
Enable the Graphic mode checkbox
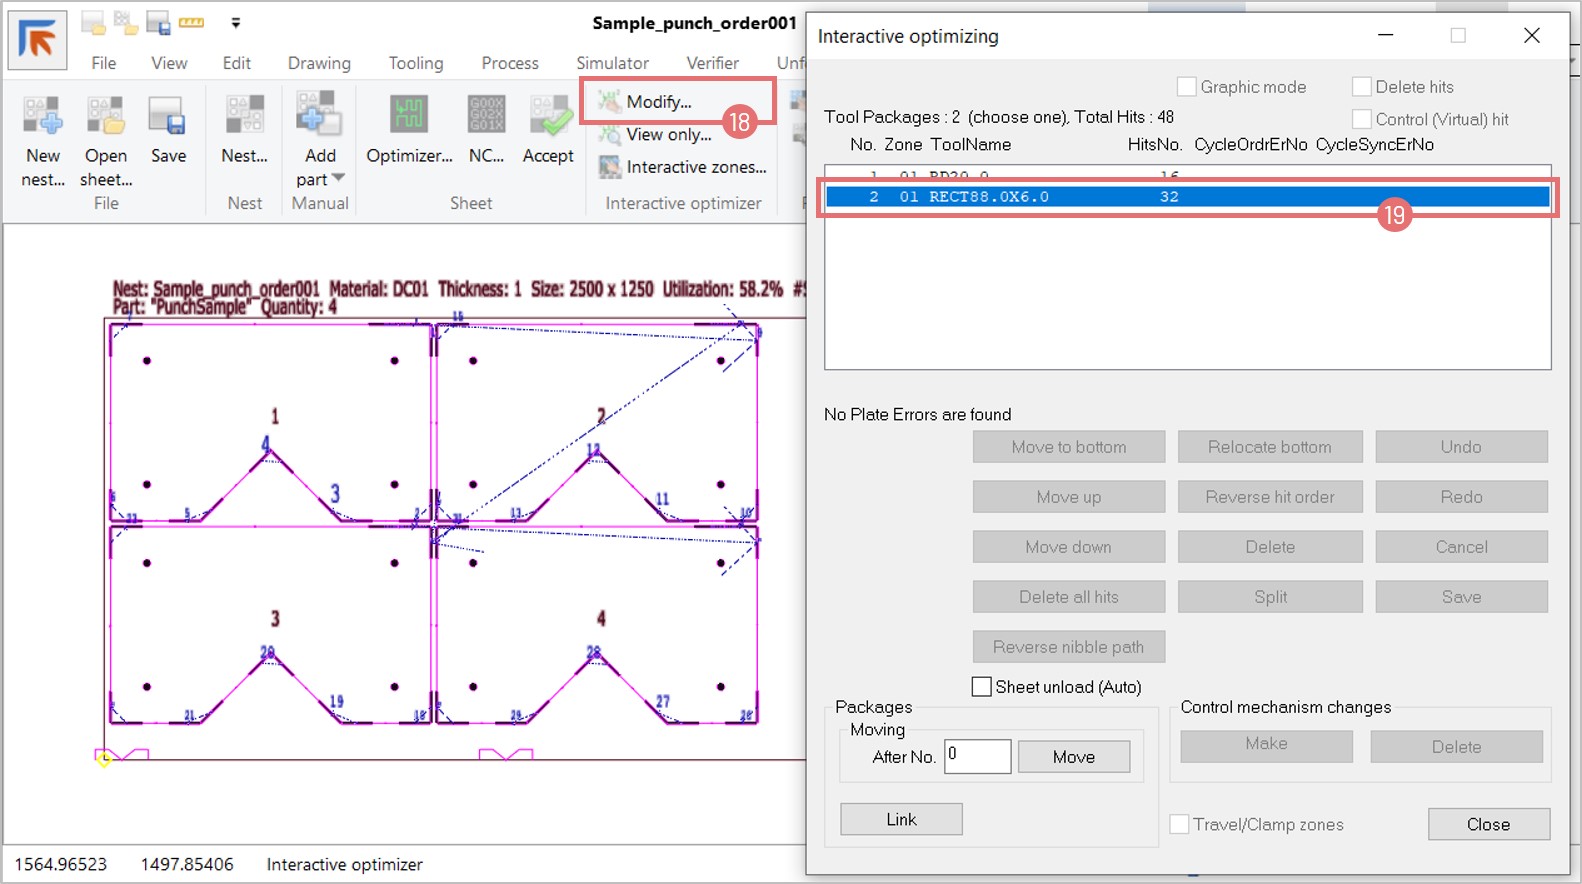tap(1187, 87)
